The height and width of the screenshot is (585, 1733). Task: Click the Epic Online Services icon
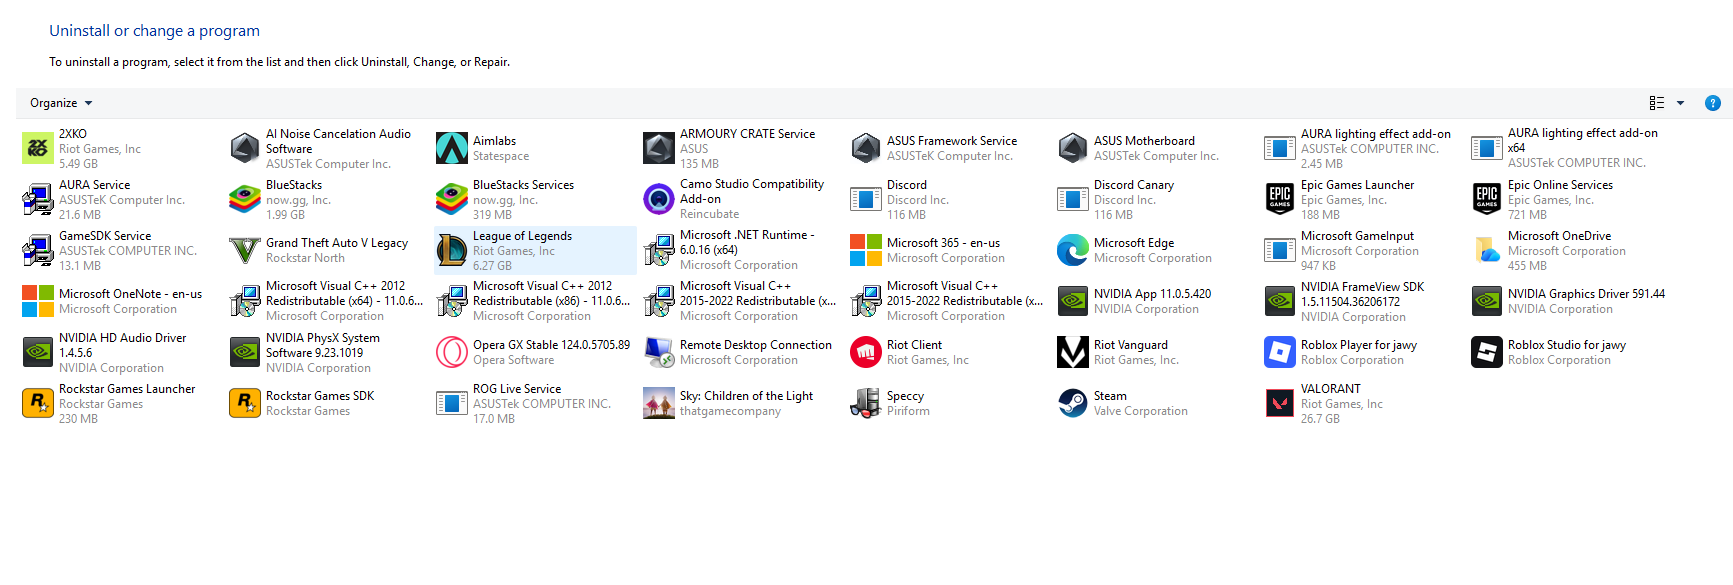point(1487,199)
